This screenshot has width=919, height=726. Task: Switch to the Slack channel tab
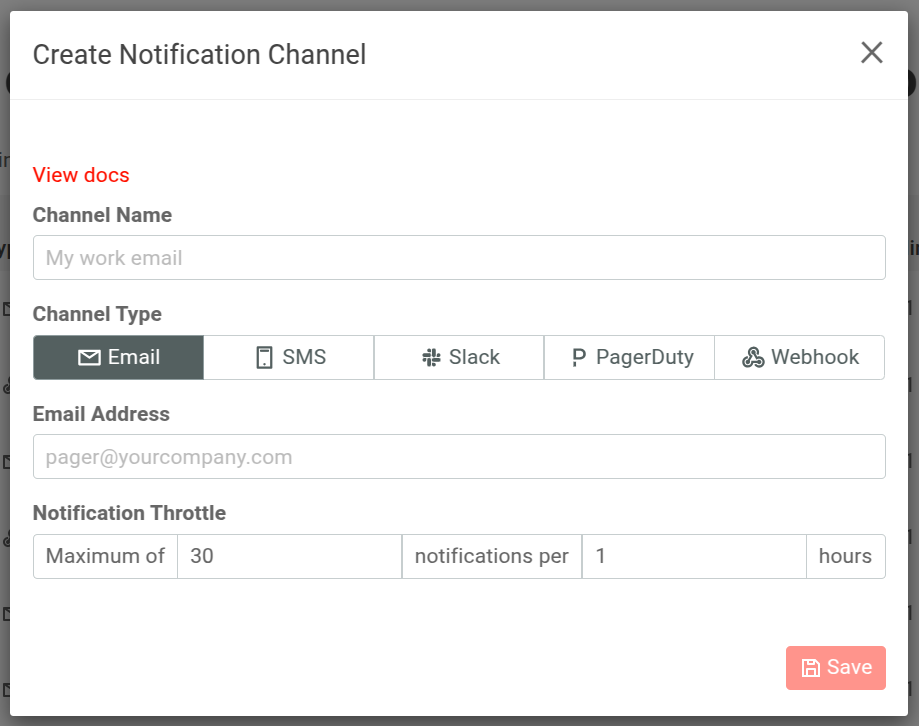click(x=458, y=356)
